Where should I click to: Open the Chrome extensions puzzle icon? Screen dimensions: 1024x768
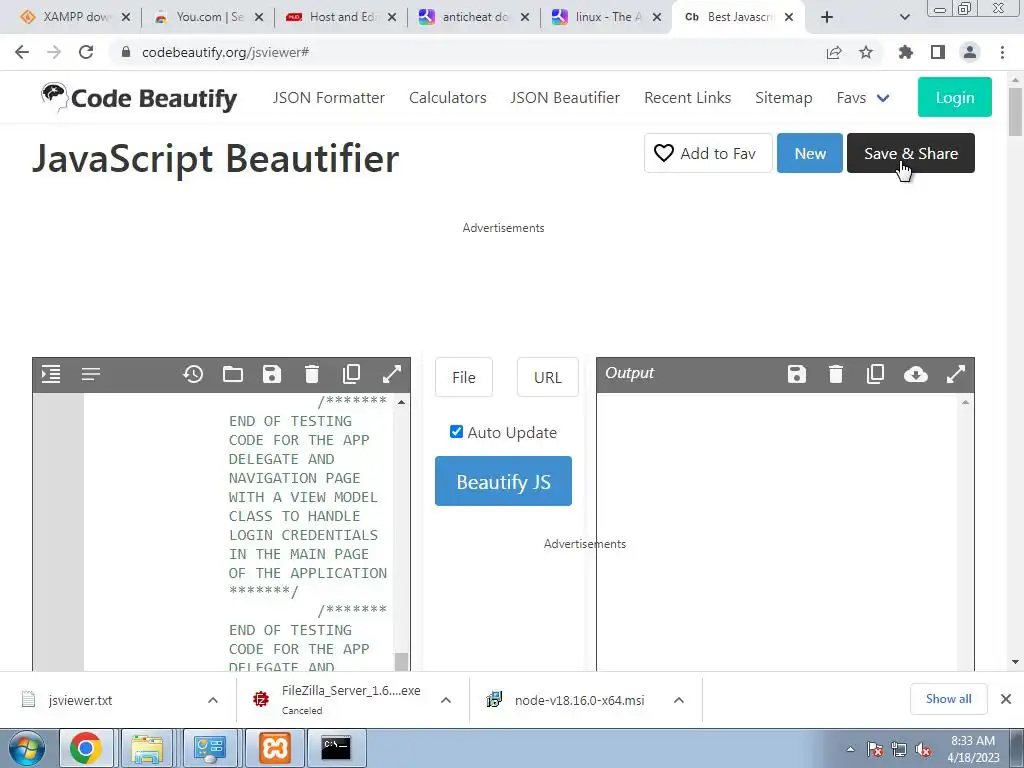coord(906,52)
